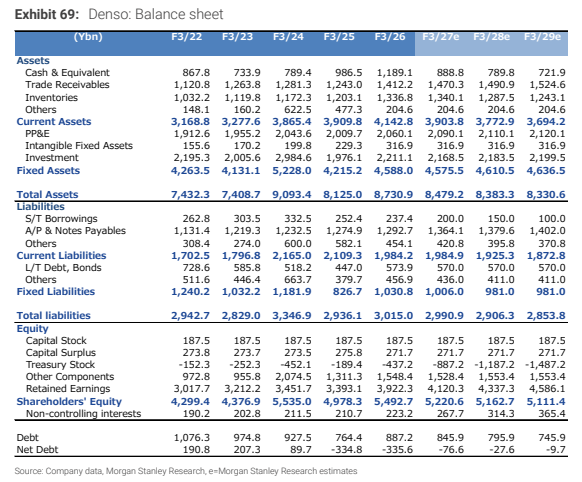Image resolution: width=582 pixels, height=482 pixels.
Task: Select the F3/27e estimate column header
Action: pos(441,37)
